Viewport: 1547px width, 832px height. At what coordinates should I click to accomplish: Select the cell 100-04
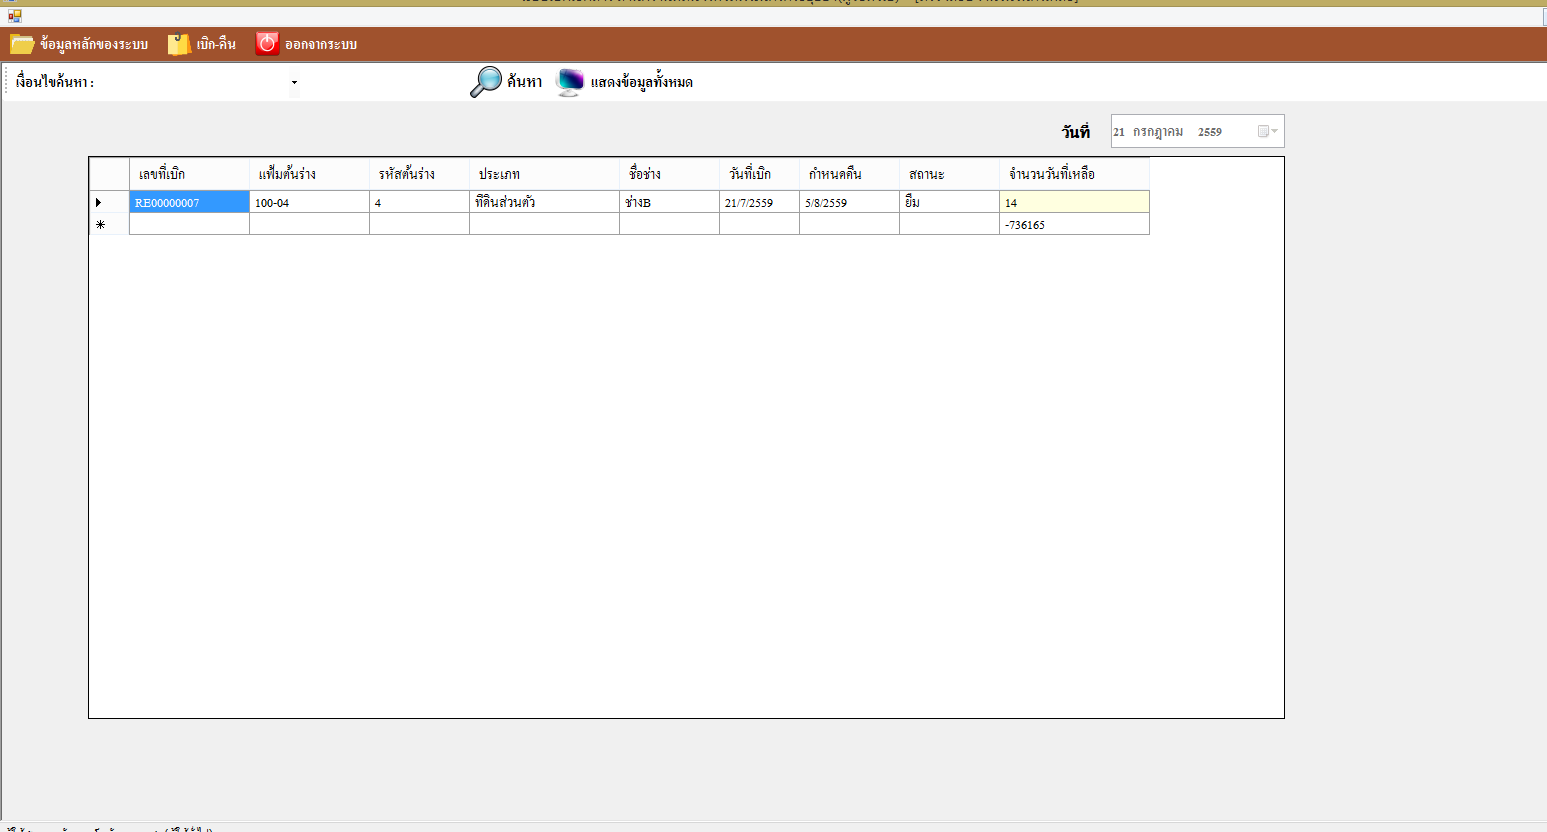pos(309,202)
